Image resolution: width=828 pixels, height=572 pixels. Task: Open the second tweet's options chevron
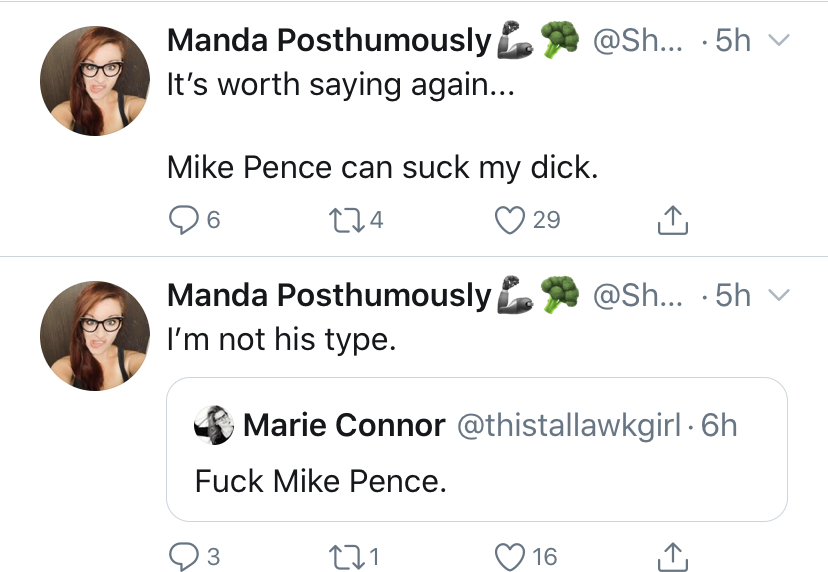coord(778,295)
